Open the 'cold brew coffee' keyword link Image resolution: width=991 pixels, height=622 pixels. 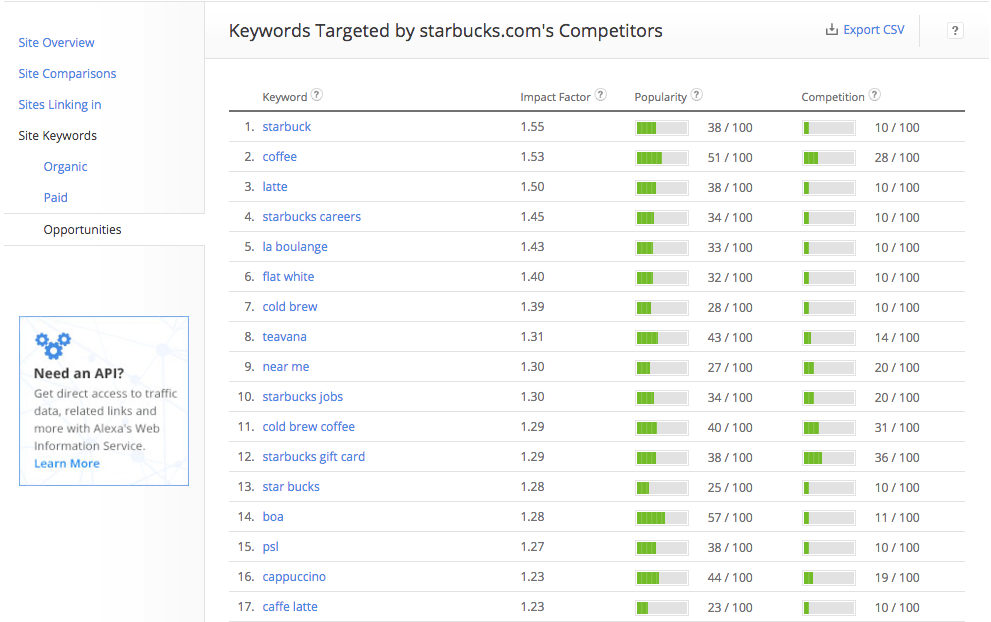[308, 427]
